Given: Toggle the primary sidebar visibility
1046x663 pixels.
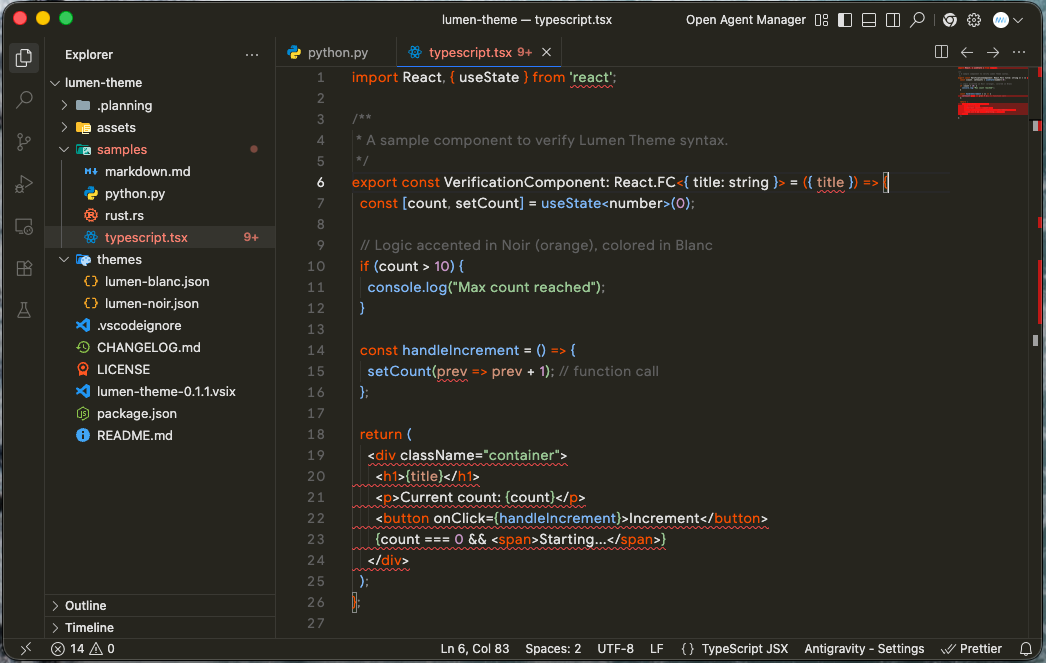Looking at the screenshot, I should click(x=845, y=20).
